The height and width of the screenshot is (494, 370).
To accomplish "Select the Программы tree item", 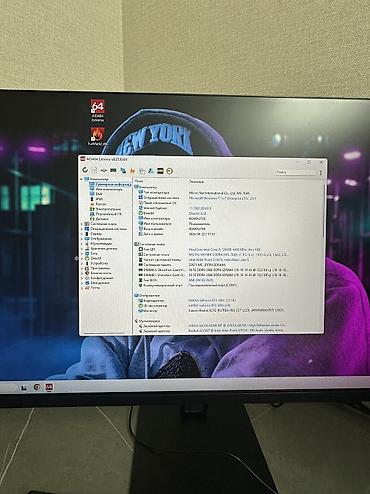I will pos(97,268).
